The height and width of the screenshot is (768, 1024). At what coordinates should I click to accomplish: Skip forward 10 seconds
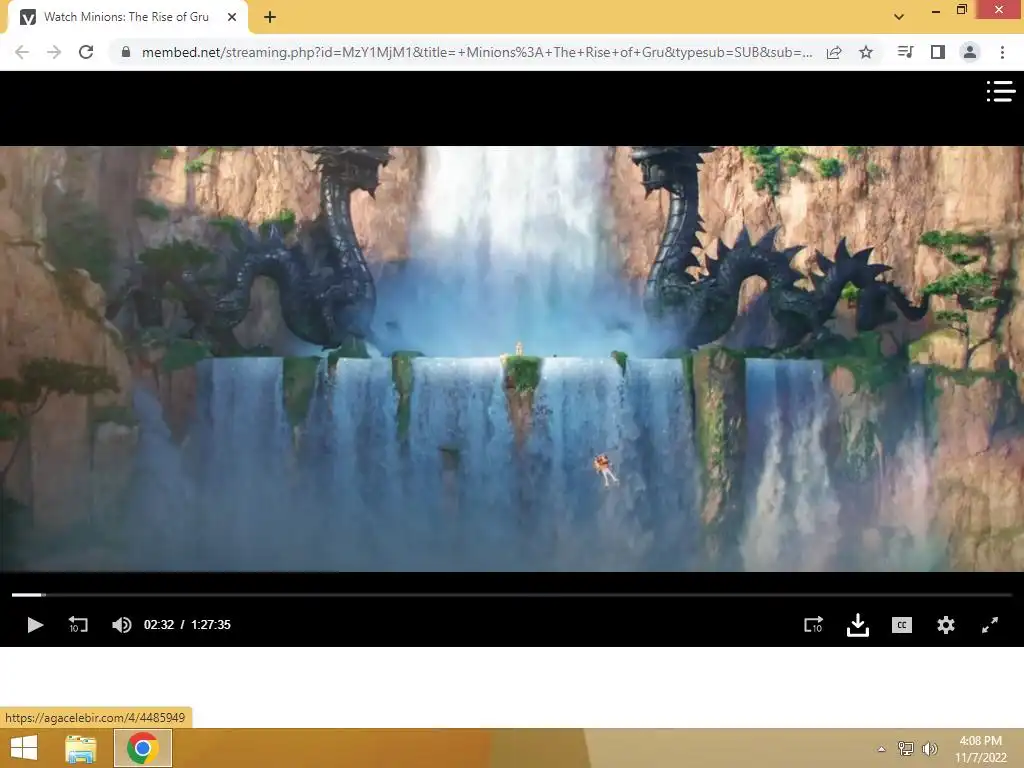pyautogui.click(x=813, y=625)
